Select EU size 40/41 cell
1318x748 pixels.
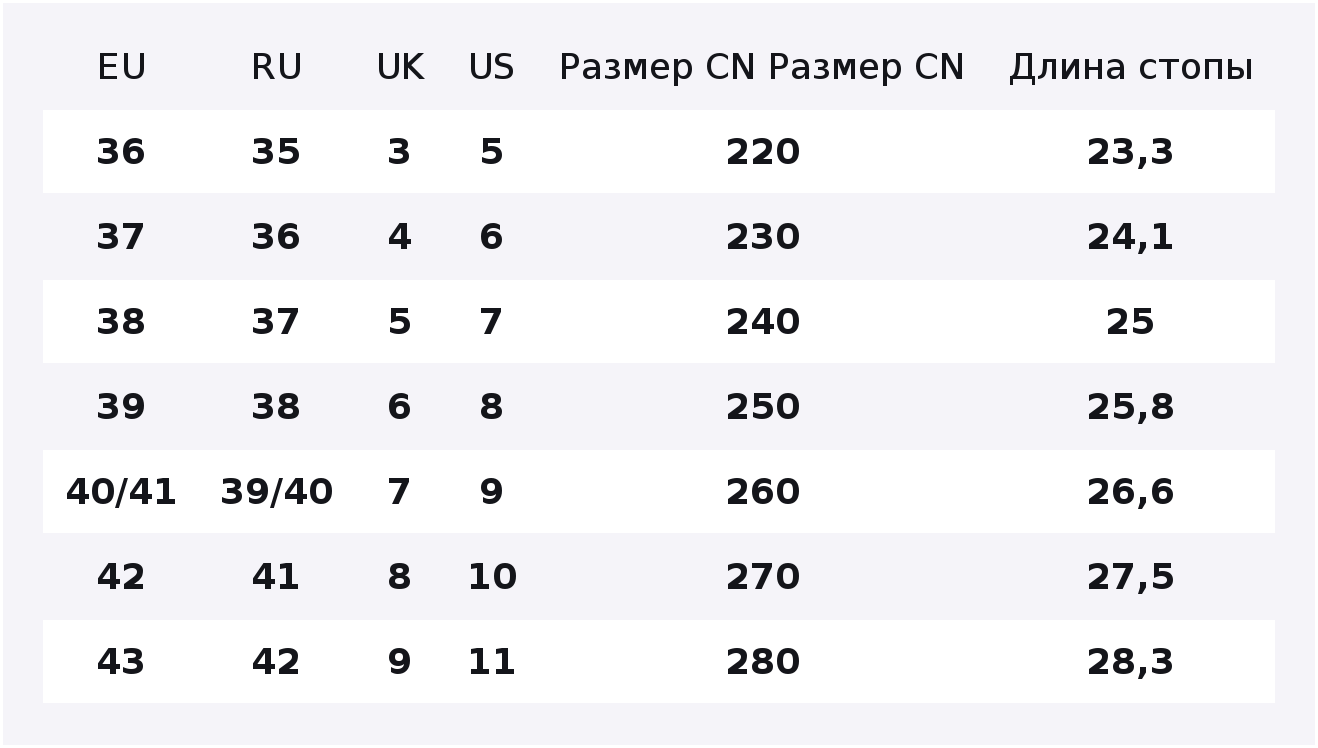[x=121, y=492]
